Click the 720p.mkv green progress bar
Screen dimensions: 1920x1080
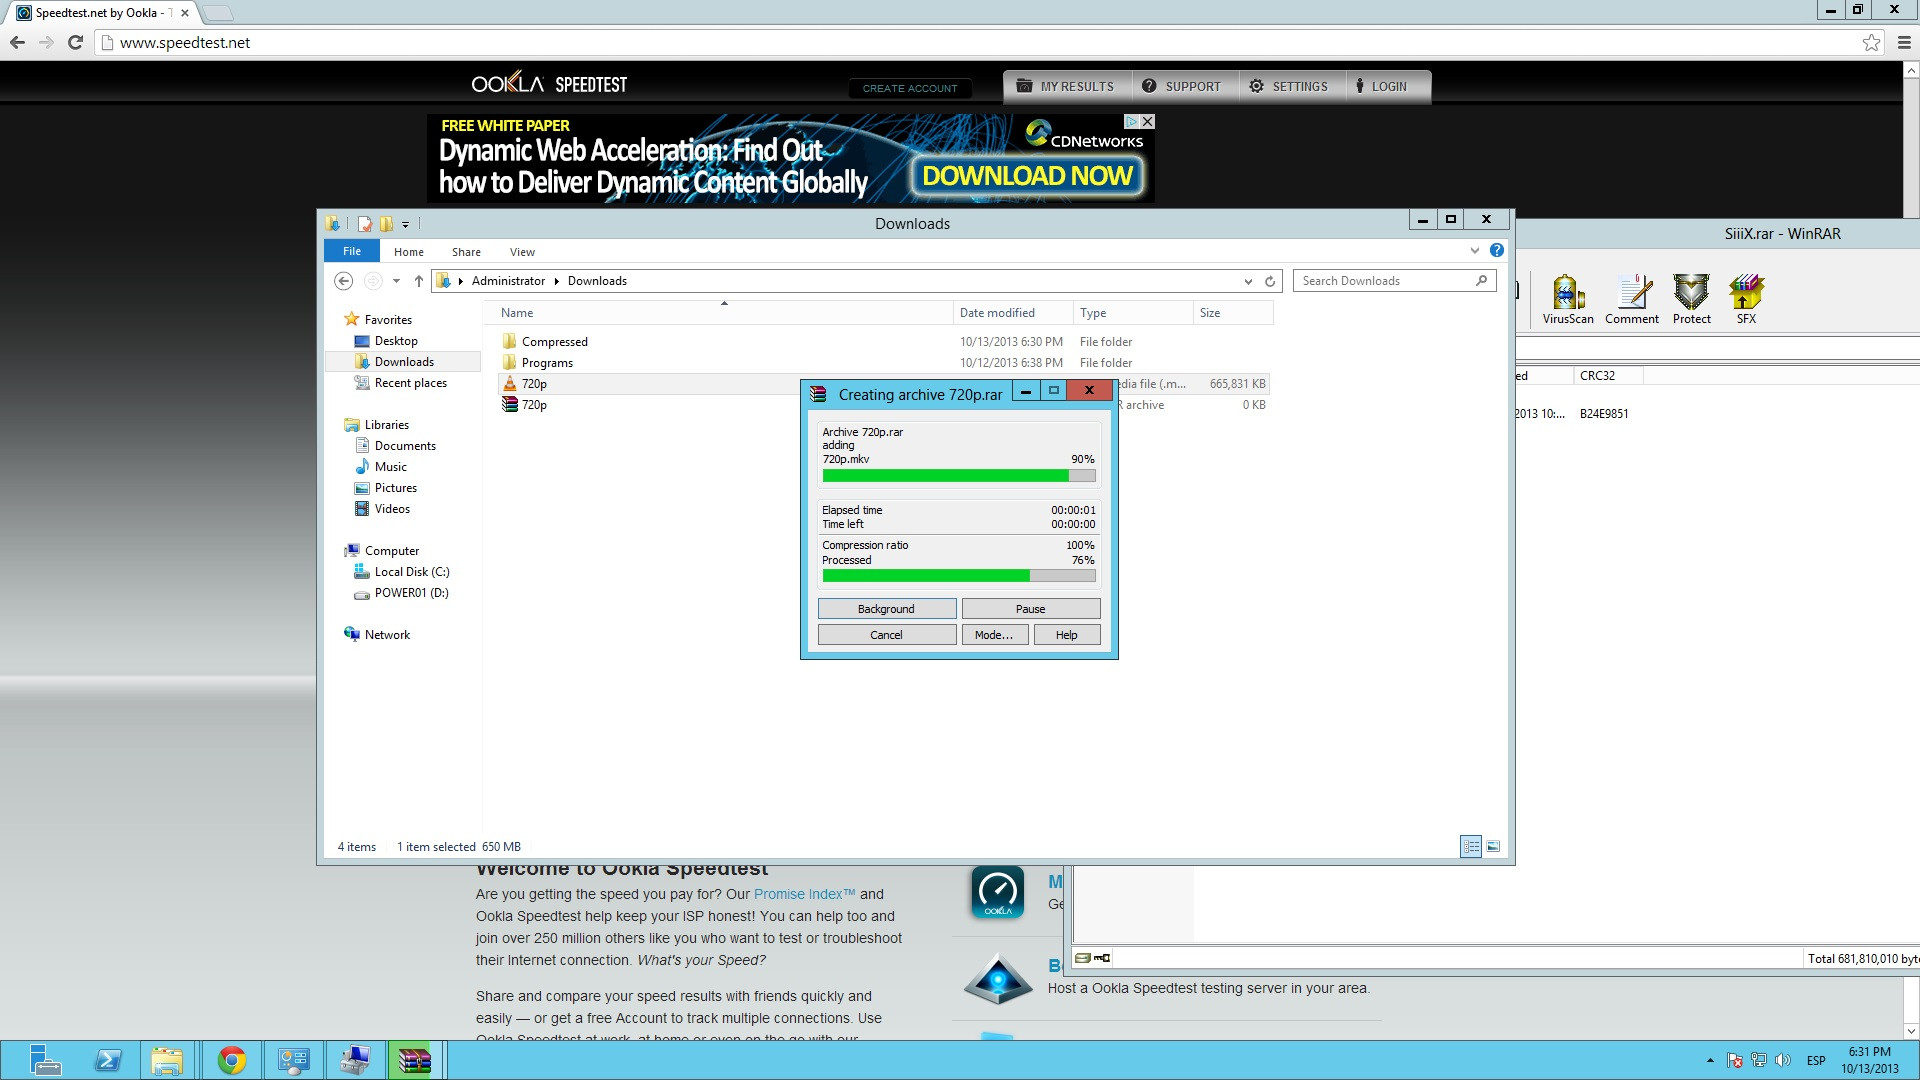(x=958, y=476)
